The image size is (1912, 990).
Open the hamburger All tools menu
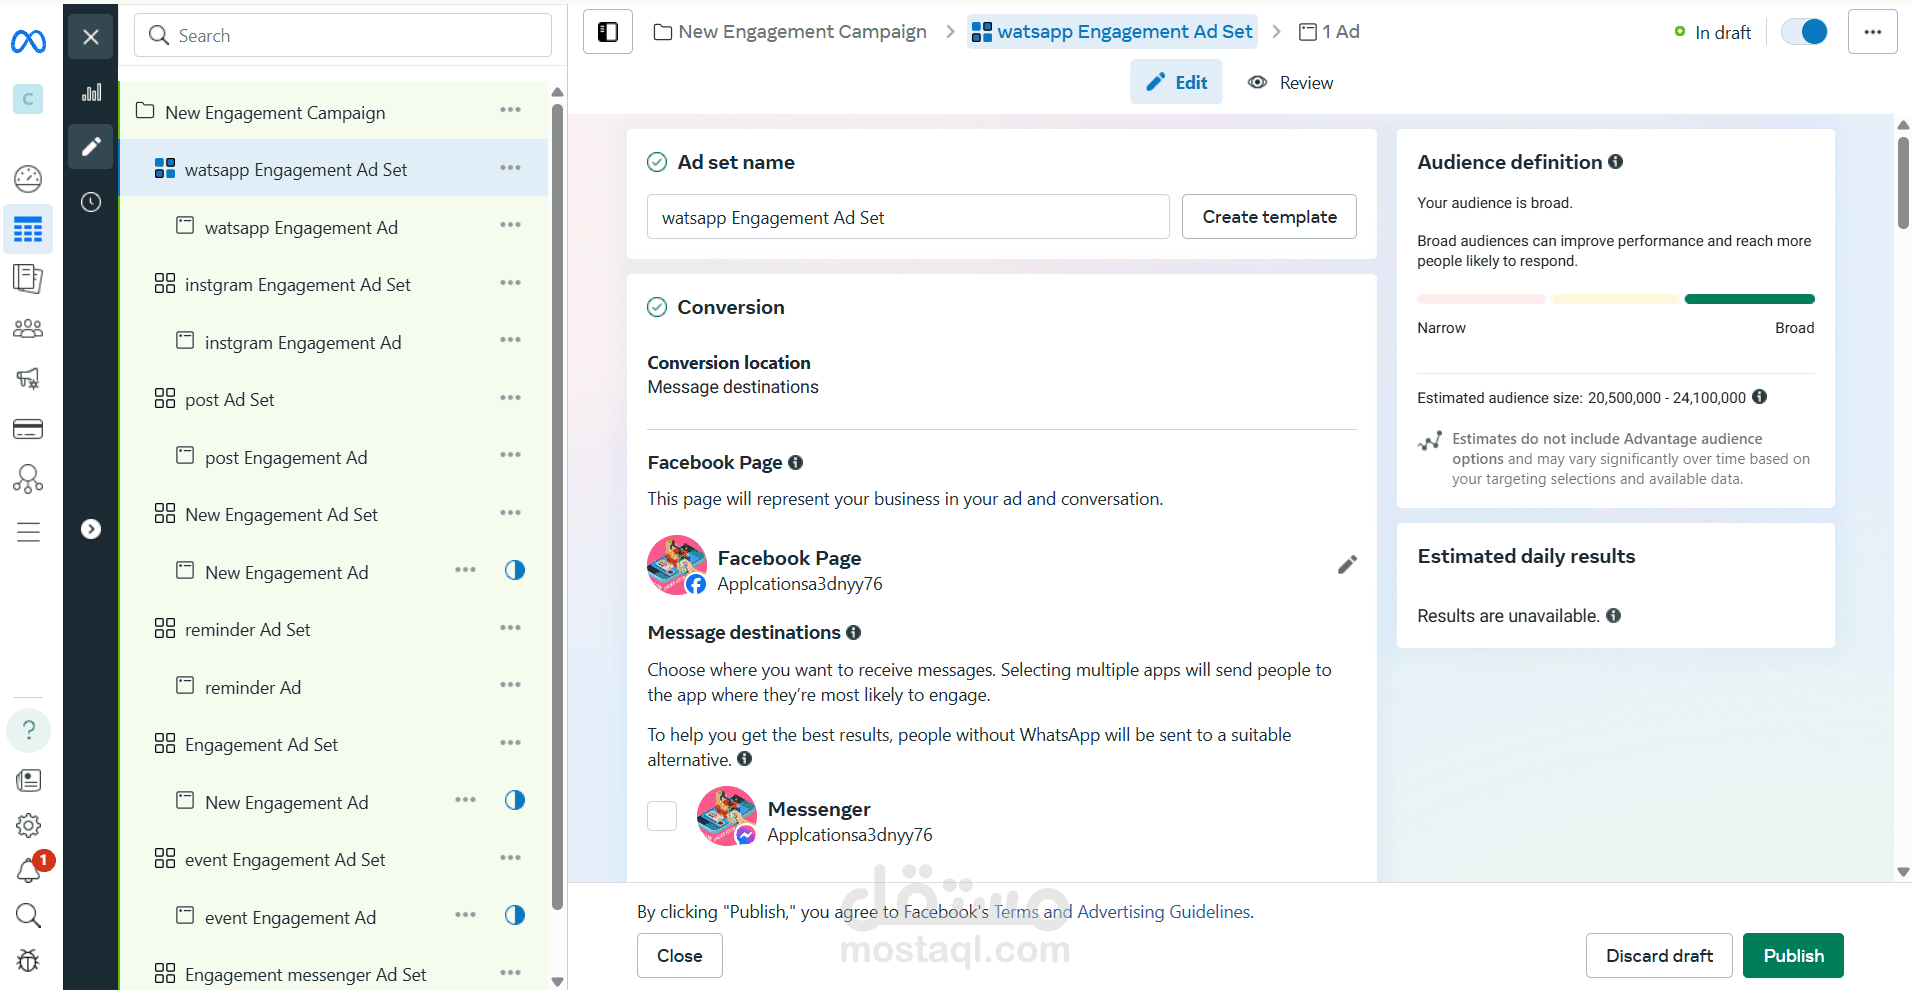[28, 532]
